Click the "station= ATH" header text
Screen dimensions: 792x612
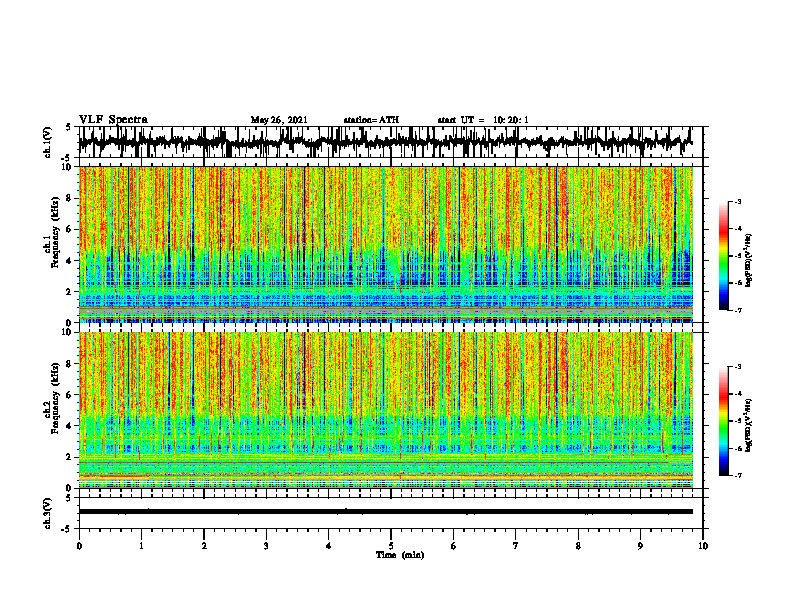371,120
